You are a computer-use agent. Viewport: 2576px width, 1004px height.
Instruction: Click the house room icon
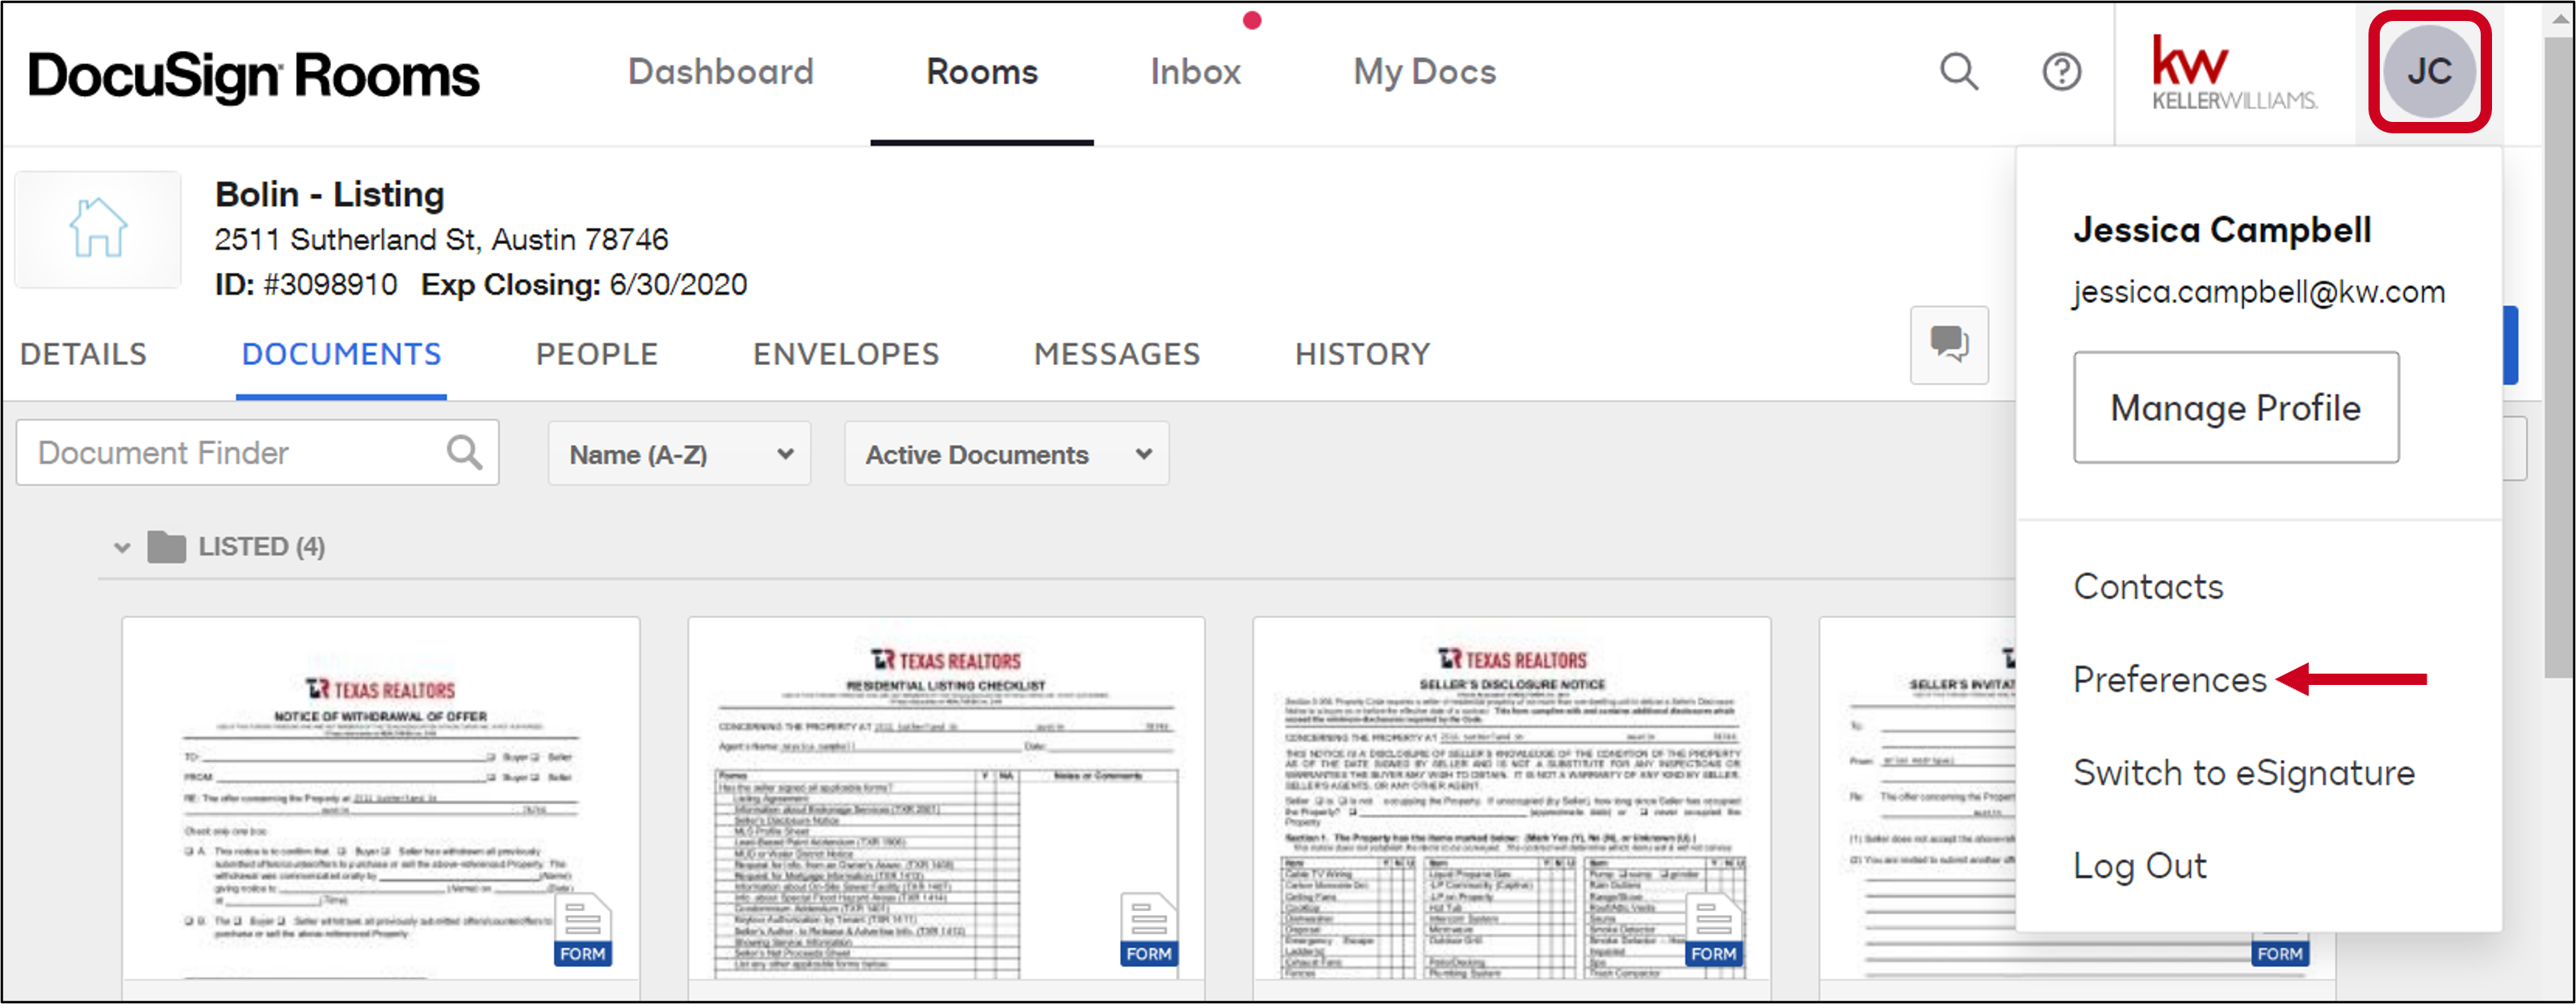[x=98, y=229]
